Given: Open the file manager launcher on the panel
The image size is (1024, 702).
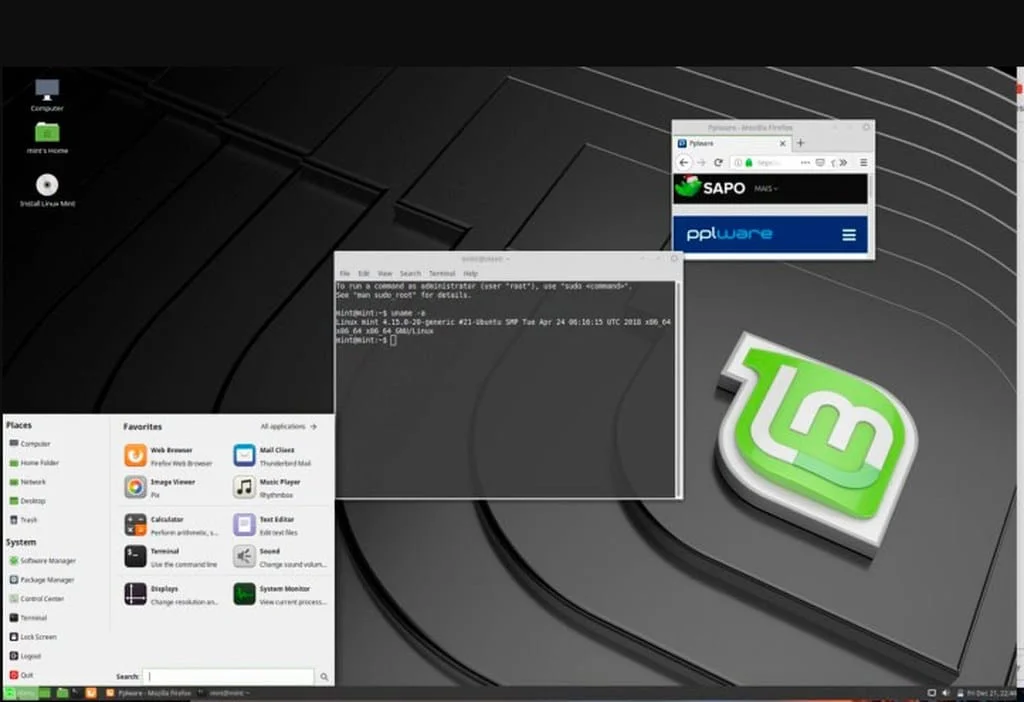Looking at the screenshot, I should point(62,693).
